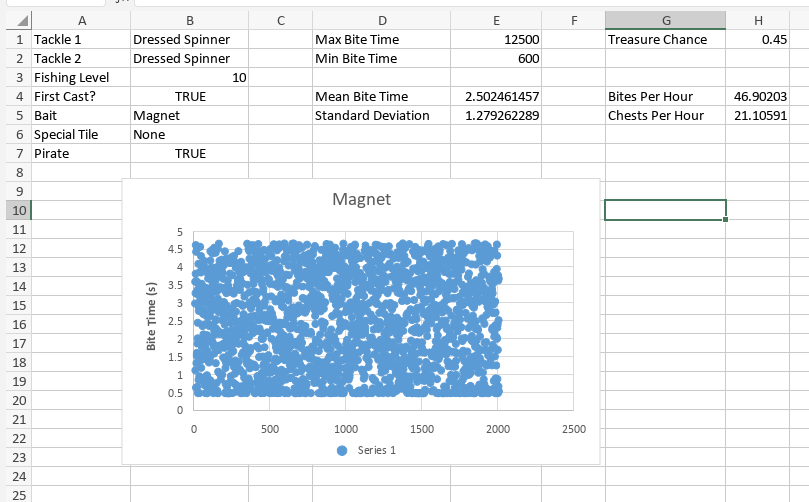The width and height of the screenshot is (809, 502).
Task: Click the 'Pirate' label cell
Action: tap(82, 154)
